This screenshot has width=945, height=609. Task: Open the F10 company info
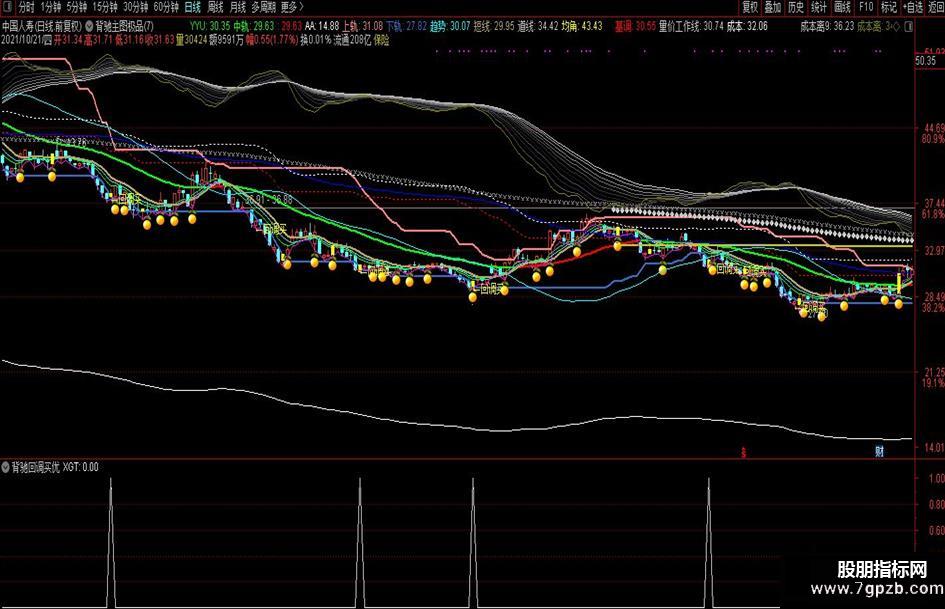(865, 7)
